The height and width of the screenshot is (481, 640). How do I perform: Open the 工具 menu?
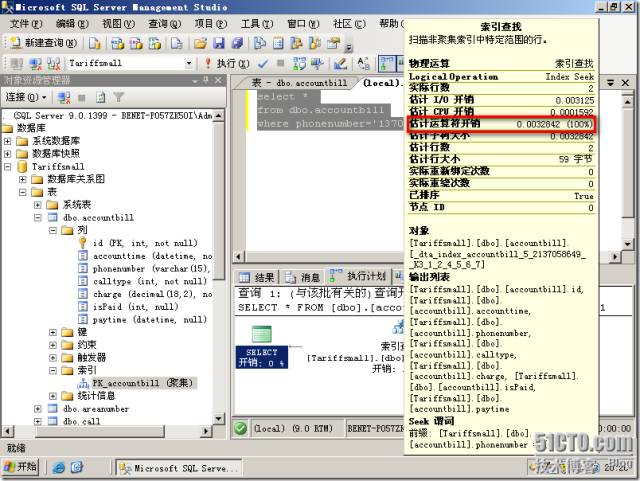[257, 24]
